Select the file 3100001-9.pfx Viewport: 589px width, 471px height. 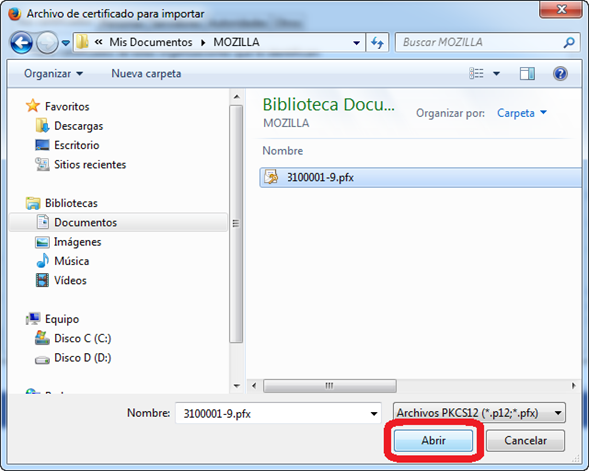[420, 177]
